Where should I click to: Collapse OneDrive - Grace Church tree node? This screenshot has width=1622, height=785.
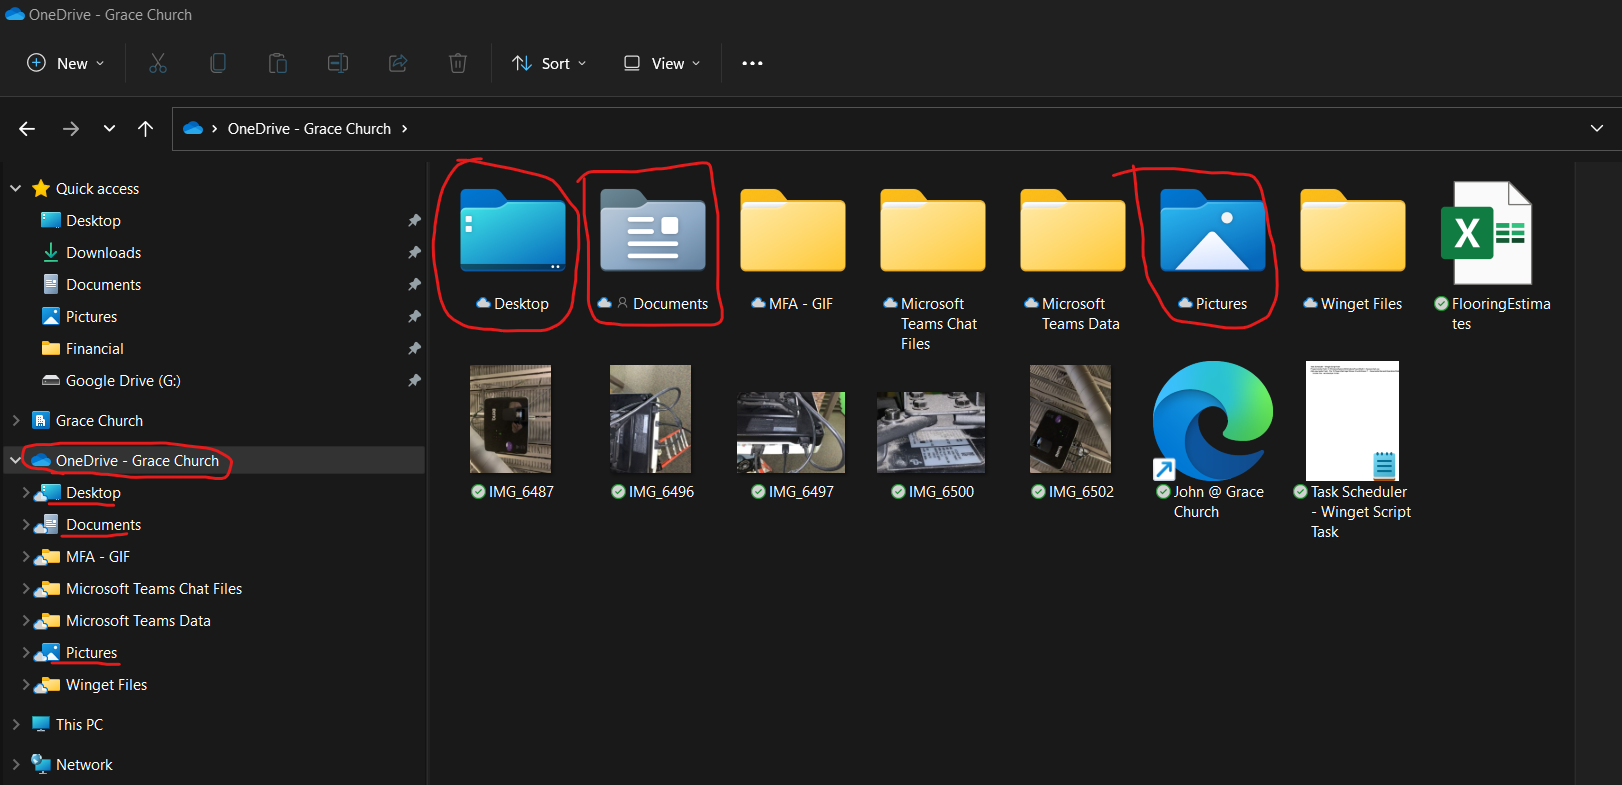click(x=15, y=460)
